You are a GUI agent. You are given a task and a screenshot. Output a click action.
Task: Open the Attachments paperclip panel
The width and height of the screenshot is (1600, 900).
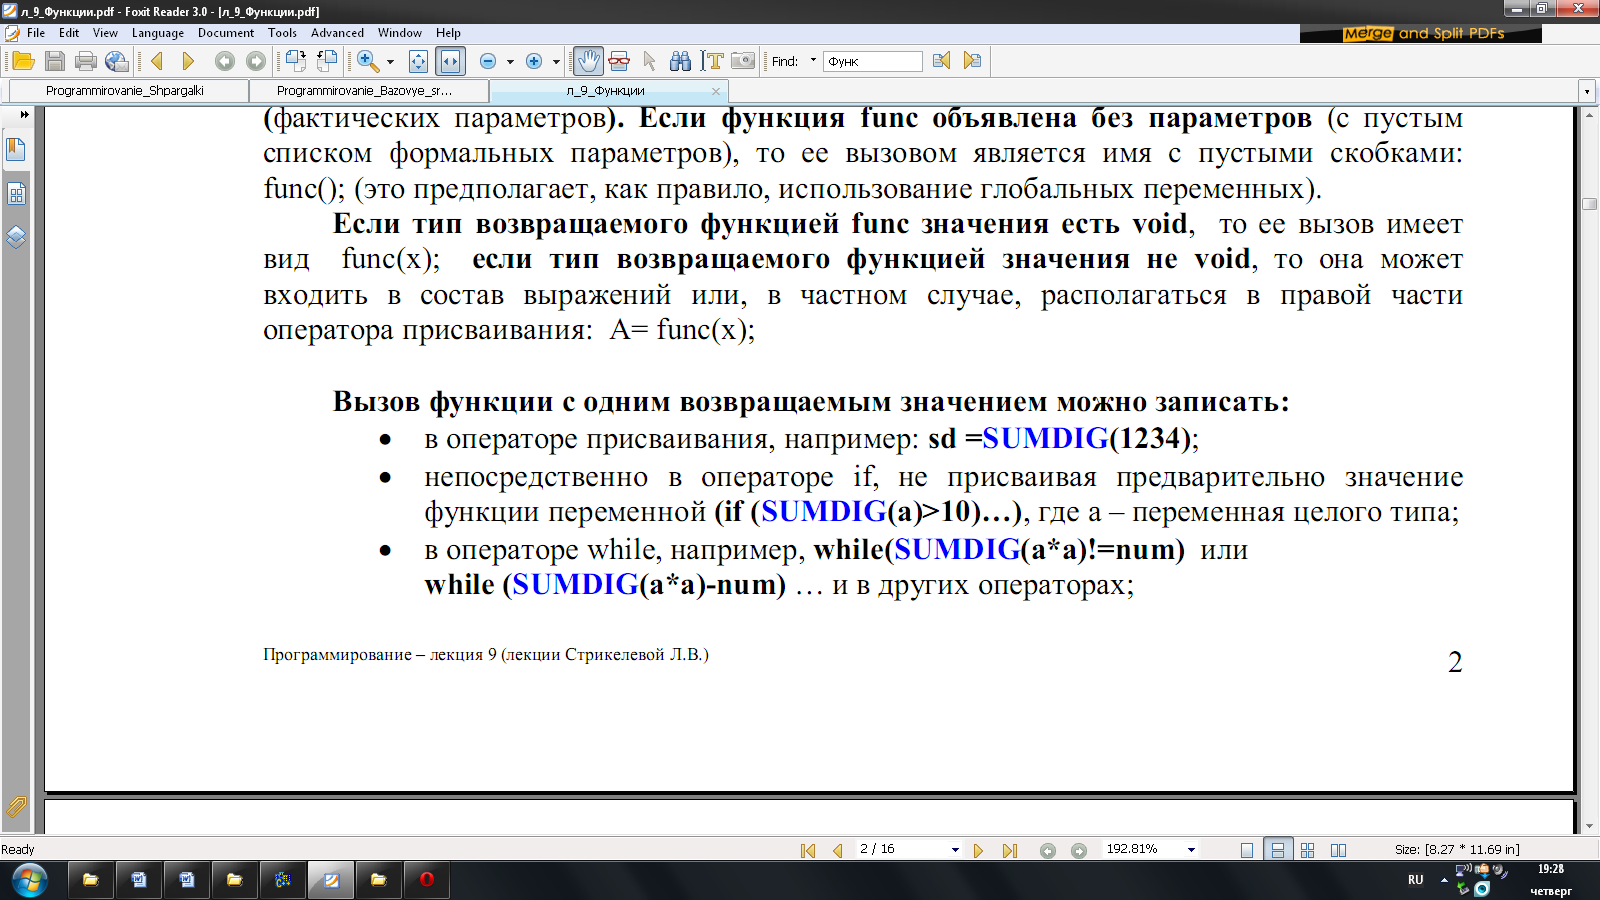(16, 806)
